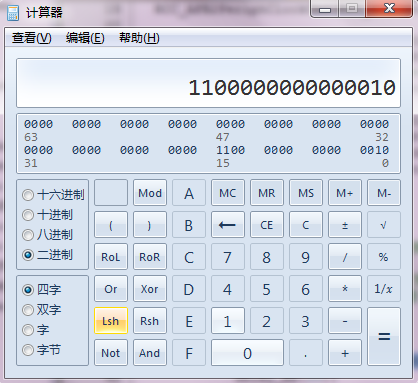Click the hex digit E key
This screenshot has width=418, height=383.
[x=189, y=321]
